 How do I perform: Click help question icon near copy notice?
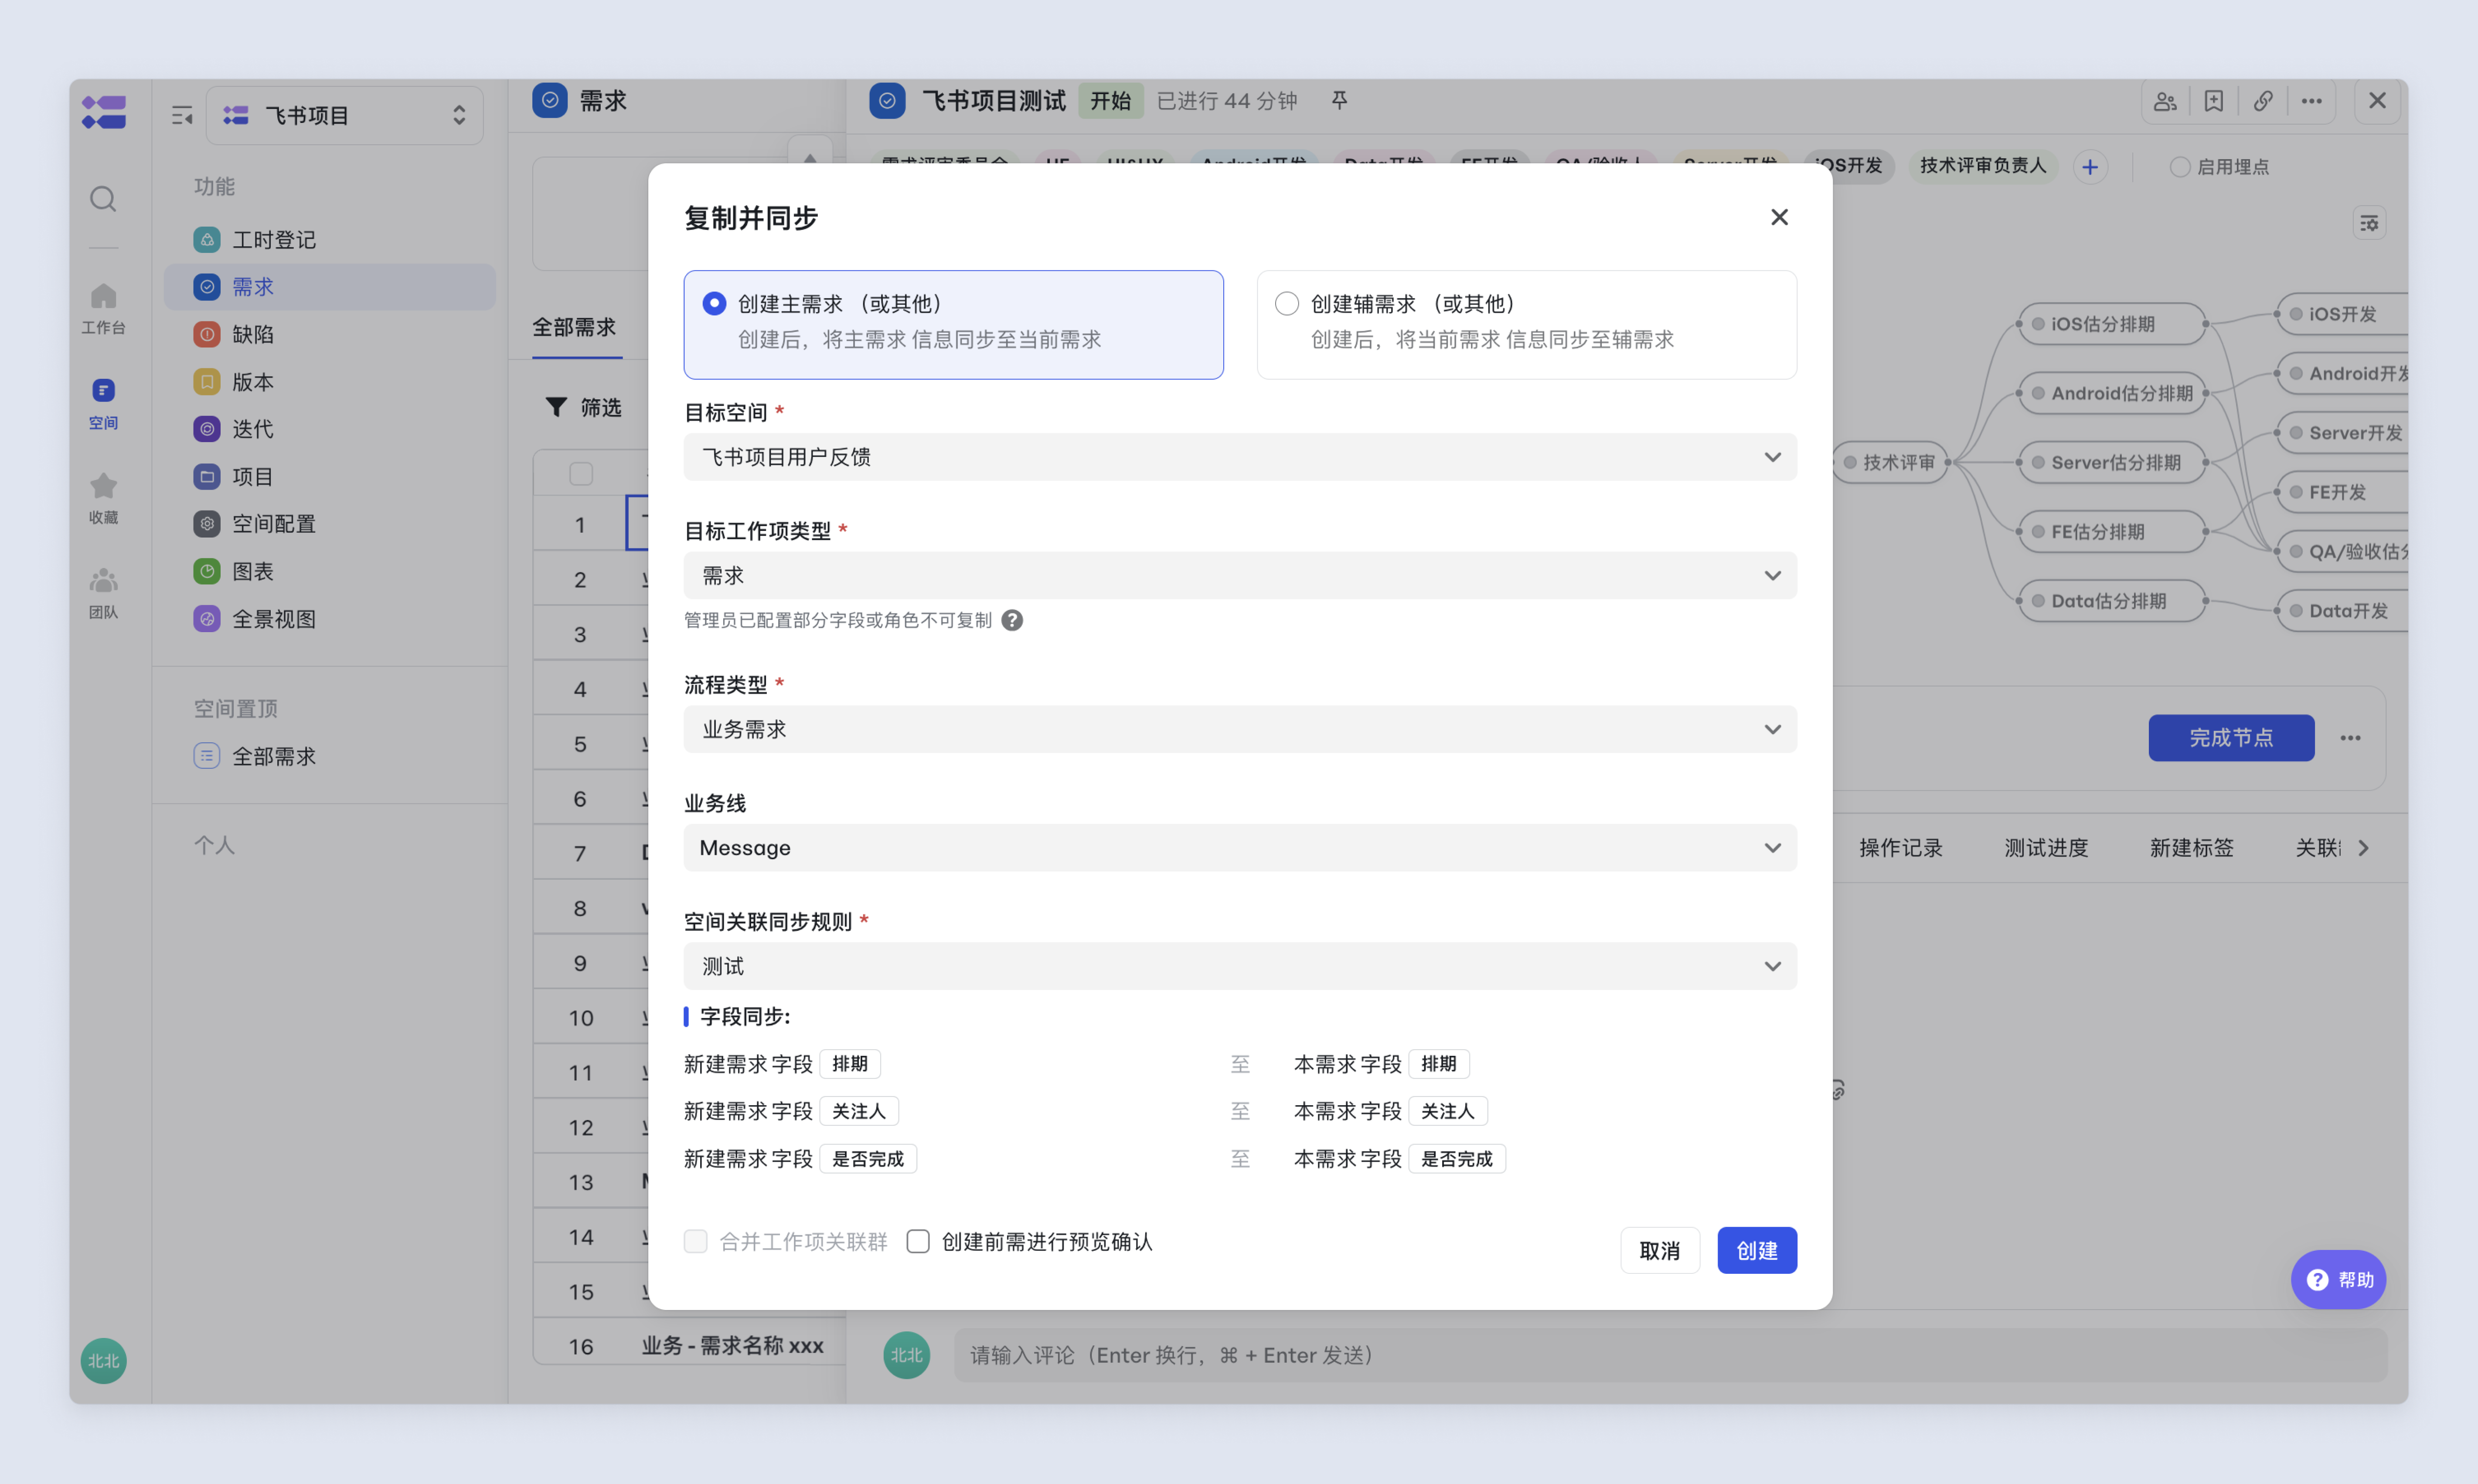pyautogui.click(x=1012, y=621)
